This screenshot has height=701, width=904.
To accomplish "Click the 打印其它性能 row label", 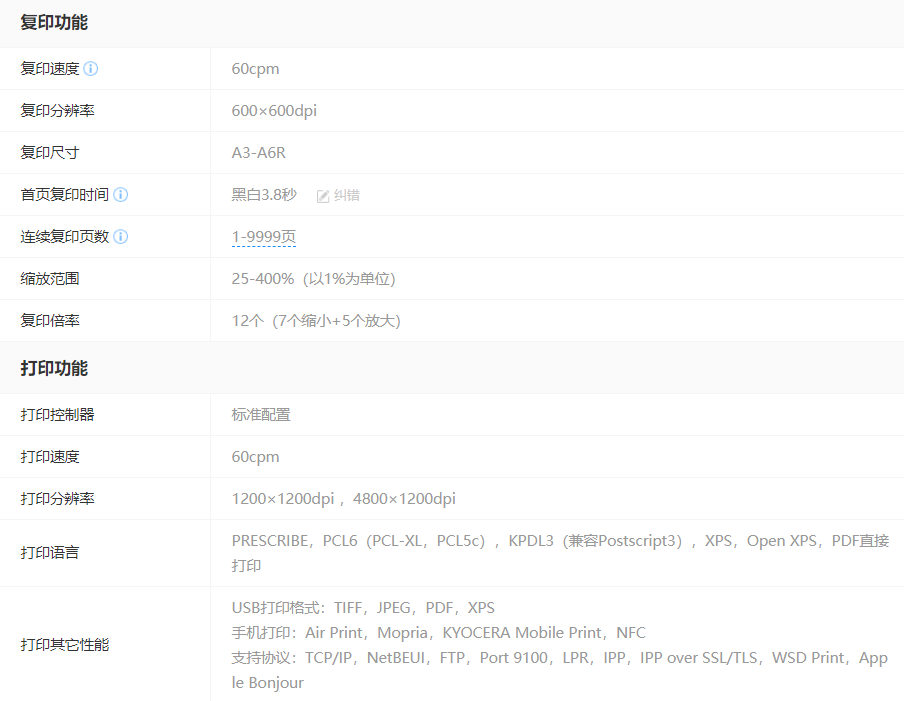I will point(65,644).
